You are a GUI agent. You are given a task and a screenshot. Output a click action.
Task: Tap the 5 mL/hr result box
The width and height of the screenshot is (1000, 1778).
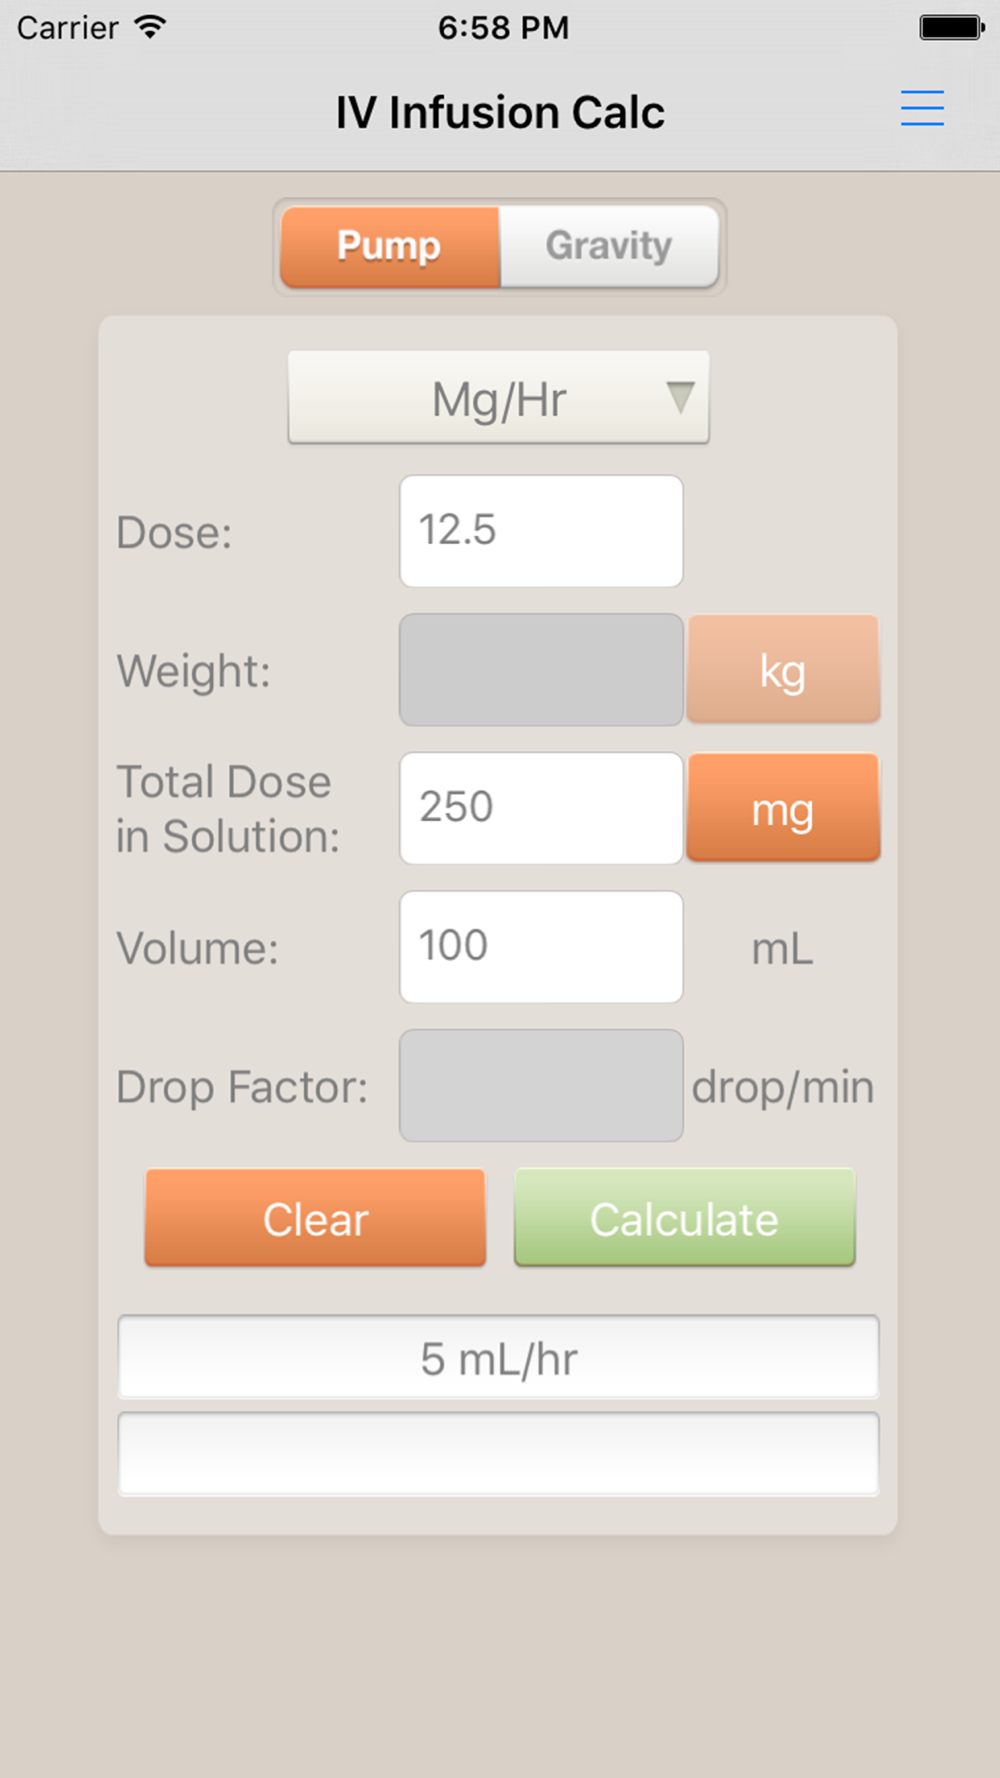tap(498, 1357)
